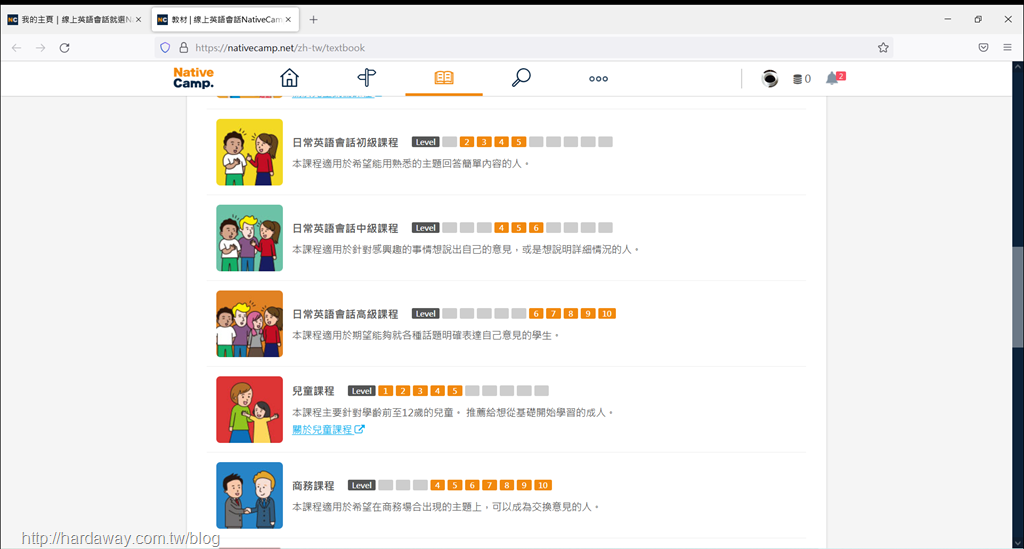Open the three-circles more menu
The width and height of the screenshot is (1024, 549).
598,79
